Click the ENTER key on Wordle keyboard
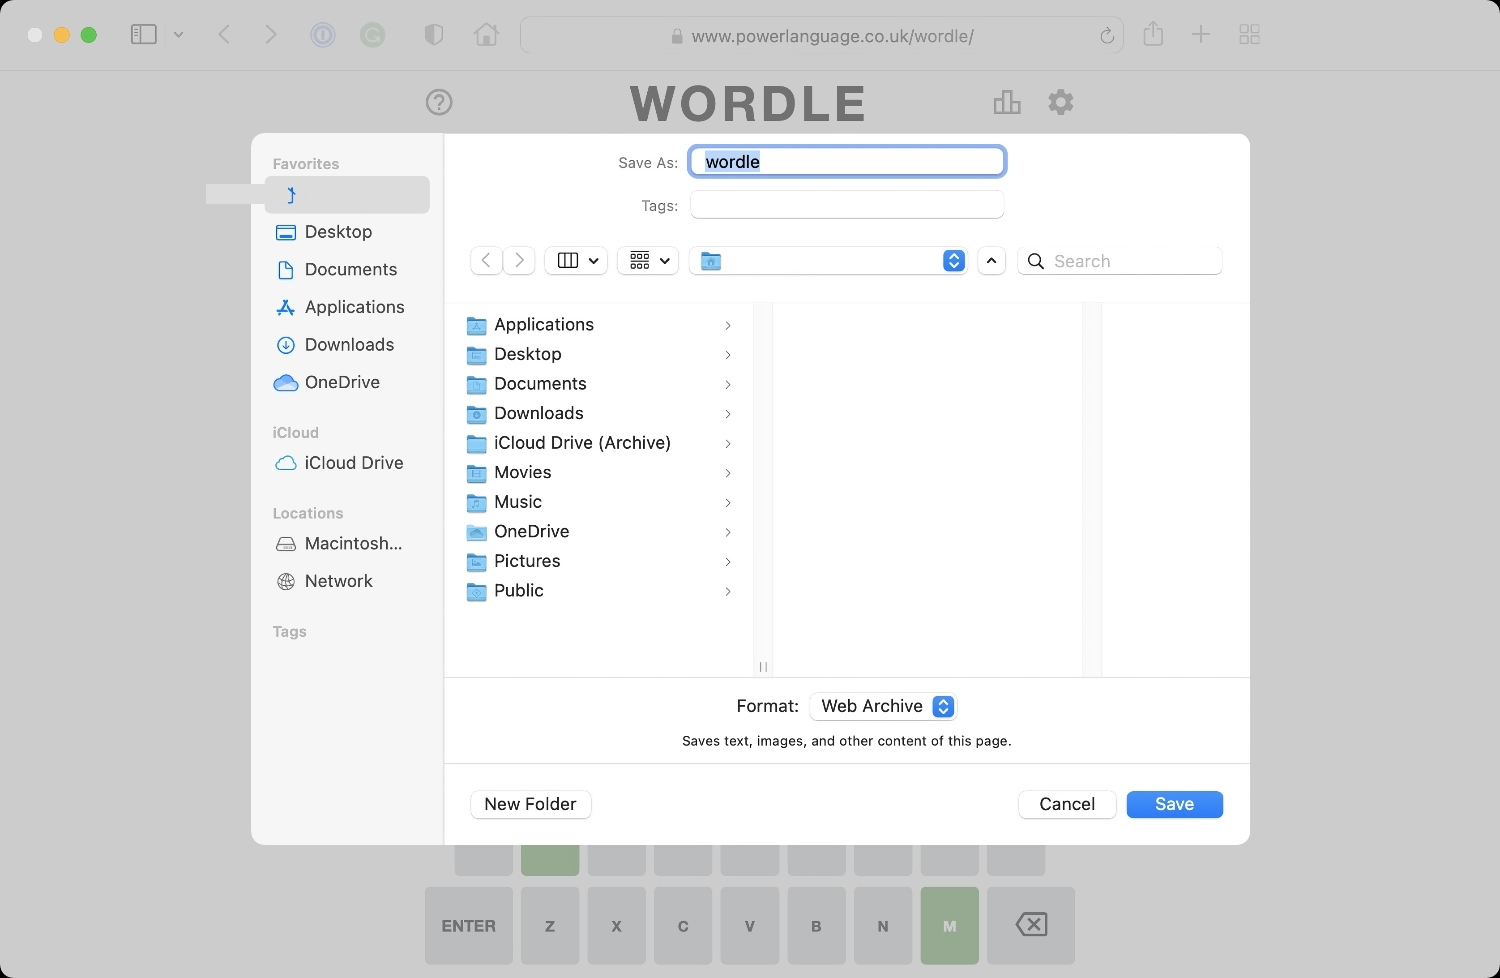 469,926
